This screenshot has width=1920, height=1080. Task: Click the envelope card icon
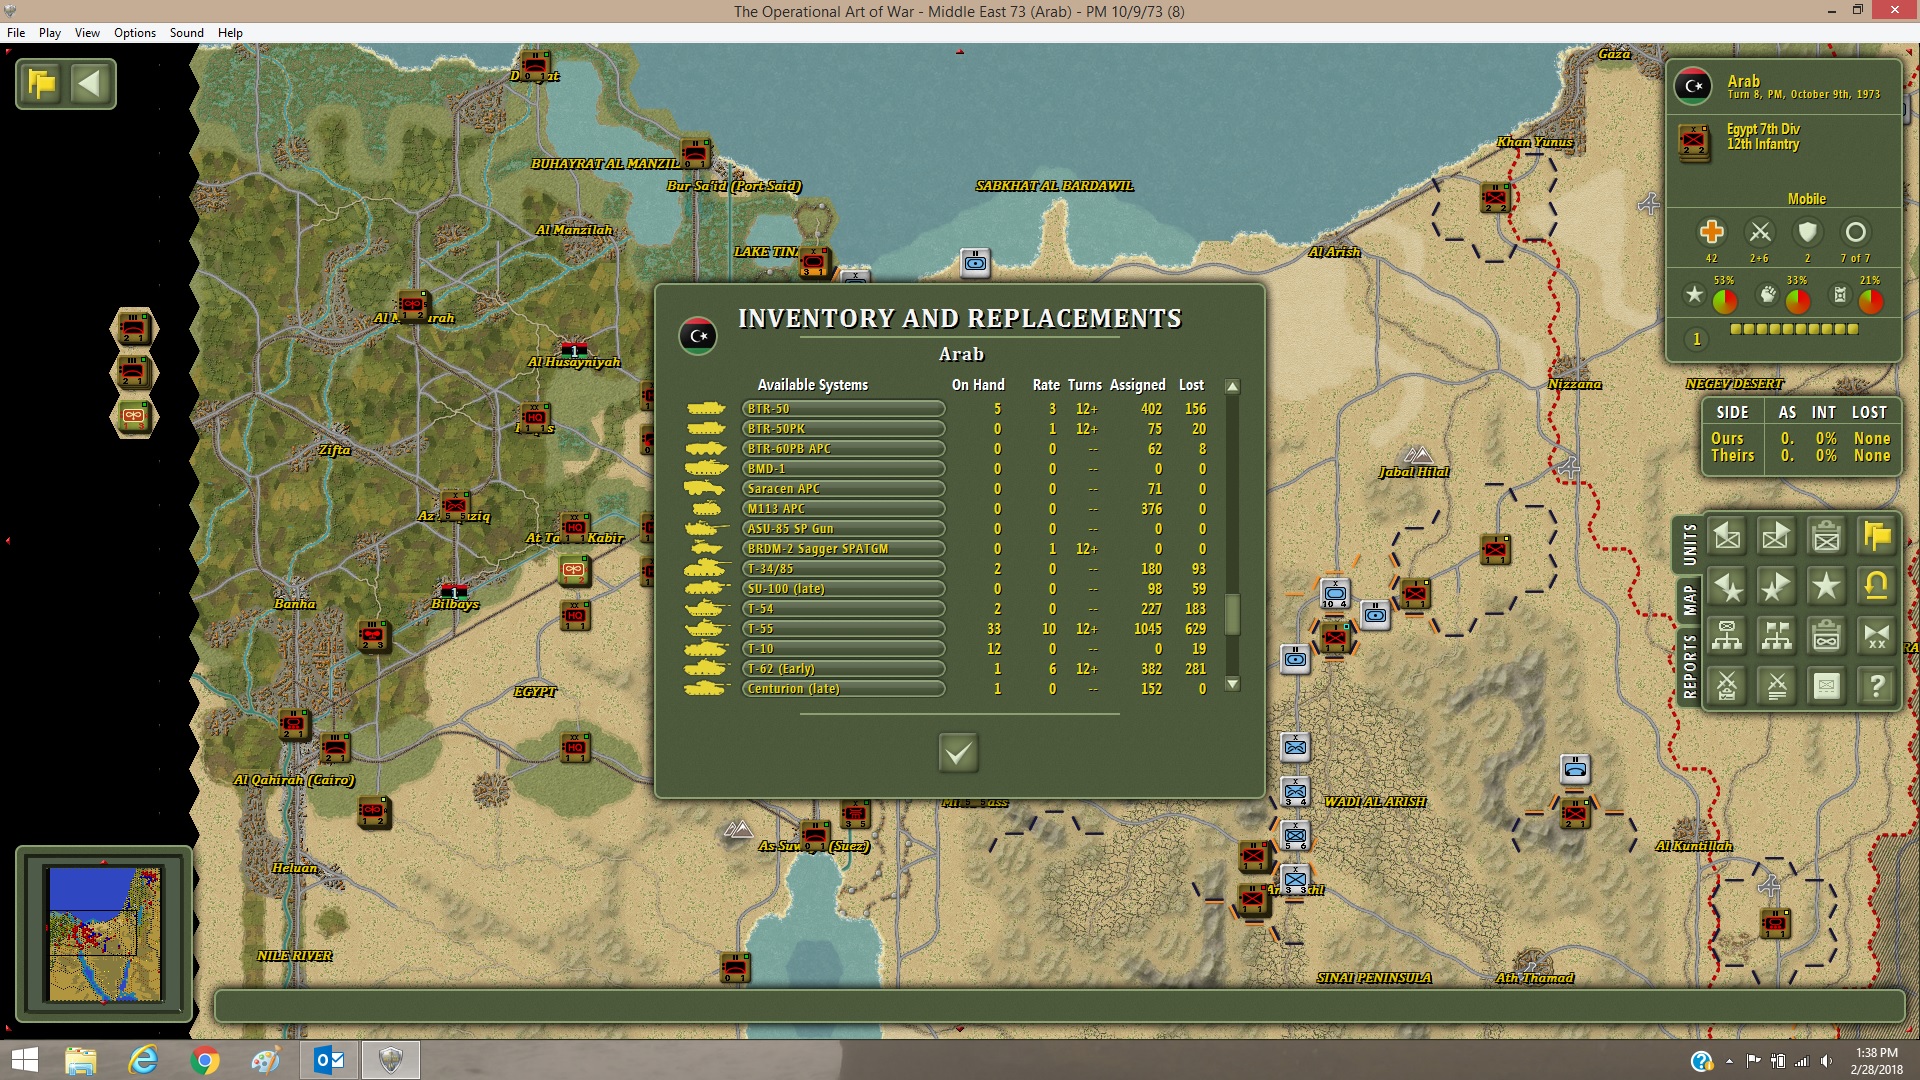[1826, 686]
